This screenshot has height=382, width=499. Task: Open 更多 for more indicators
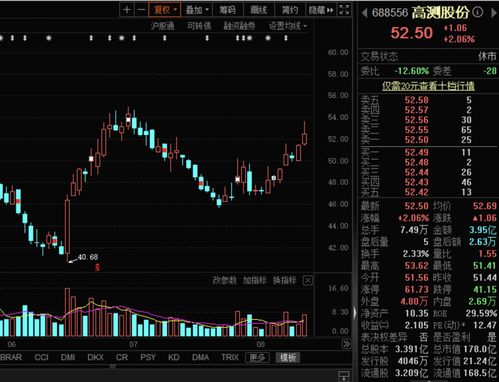(257, 358)
